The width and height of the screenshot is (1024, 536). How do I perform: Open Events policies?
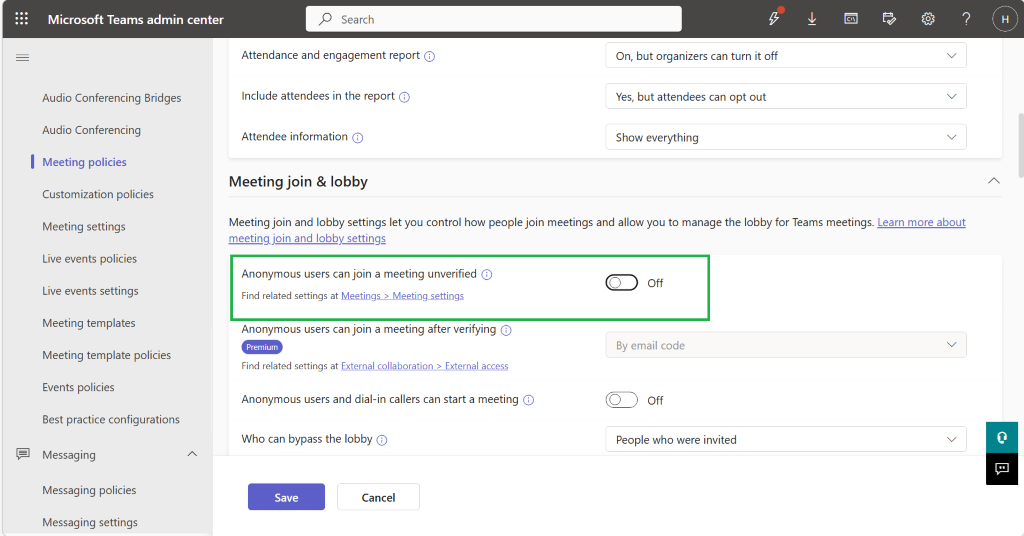pyautogui.click(x=78, y=387)
